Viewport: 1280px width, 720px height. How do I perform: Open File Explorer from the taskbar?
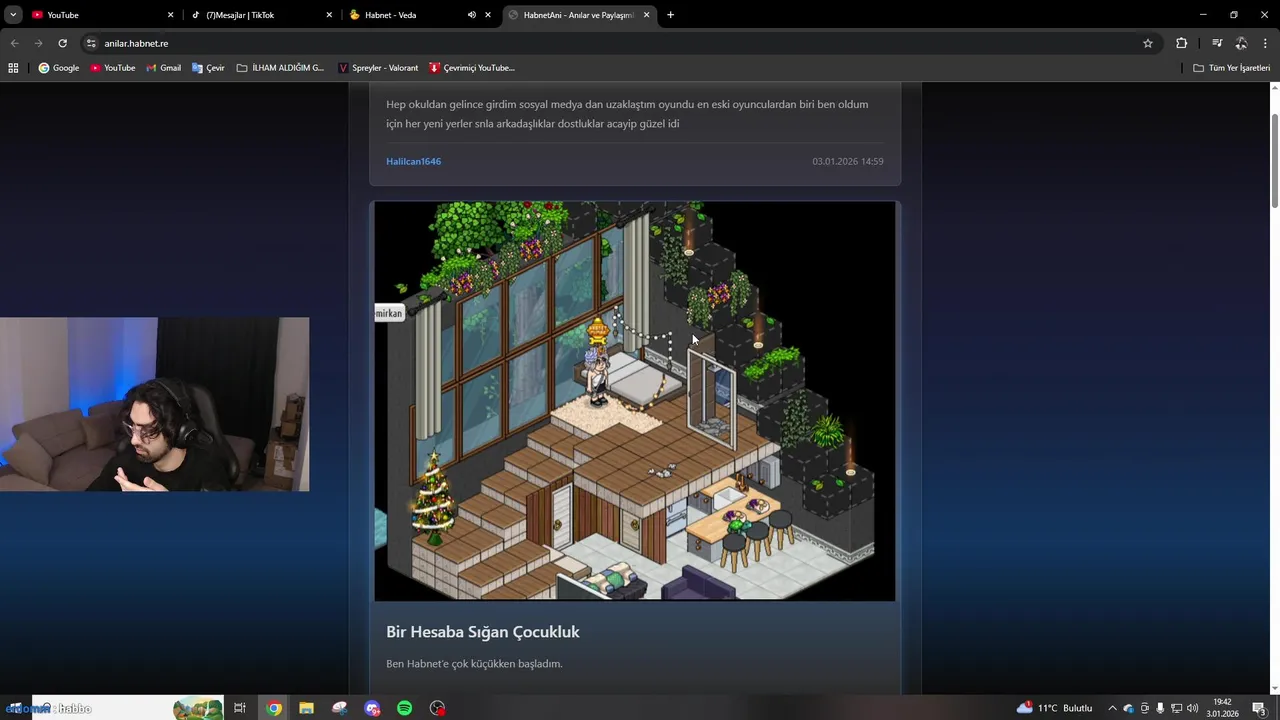(306, 708)
